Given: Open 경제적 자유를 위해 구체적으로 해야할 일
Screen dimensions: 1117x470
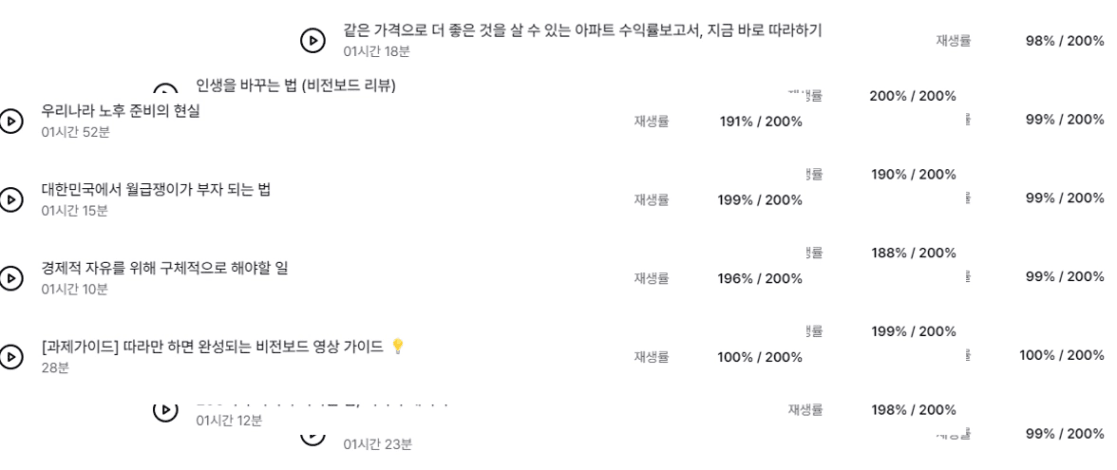Looking at the screenshot, I should pyautogui.click(x=165, y=268).
